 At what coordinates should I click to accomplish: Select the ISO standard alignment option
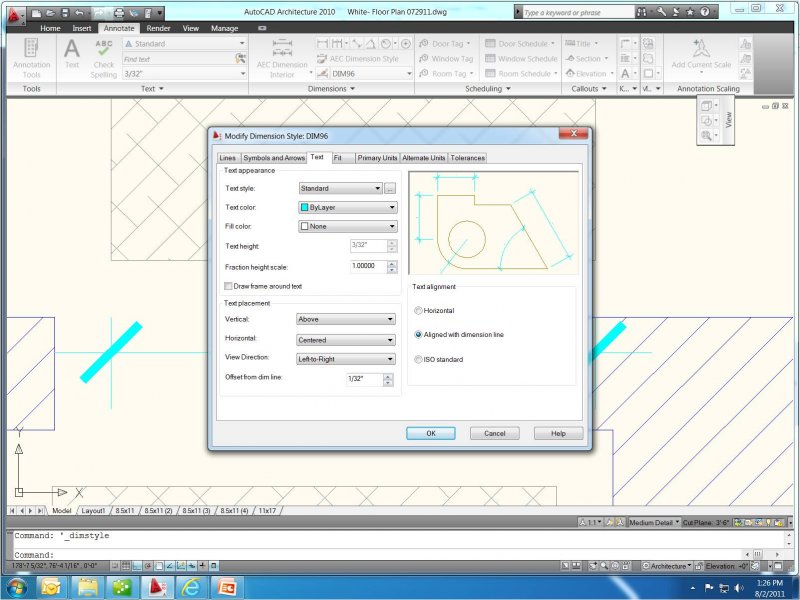click(418, 360)
